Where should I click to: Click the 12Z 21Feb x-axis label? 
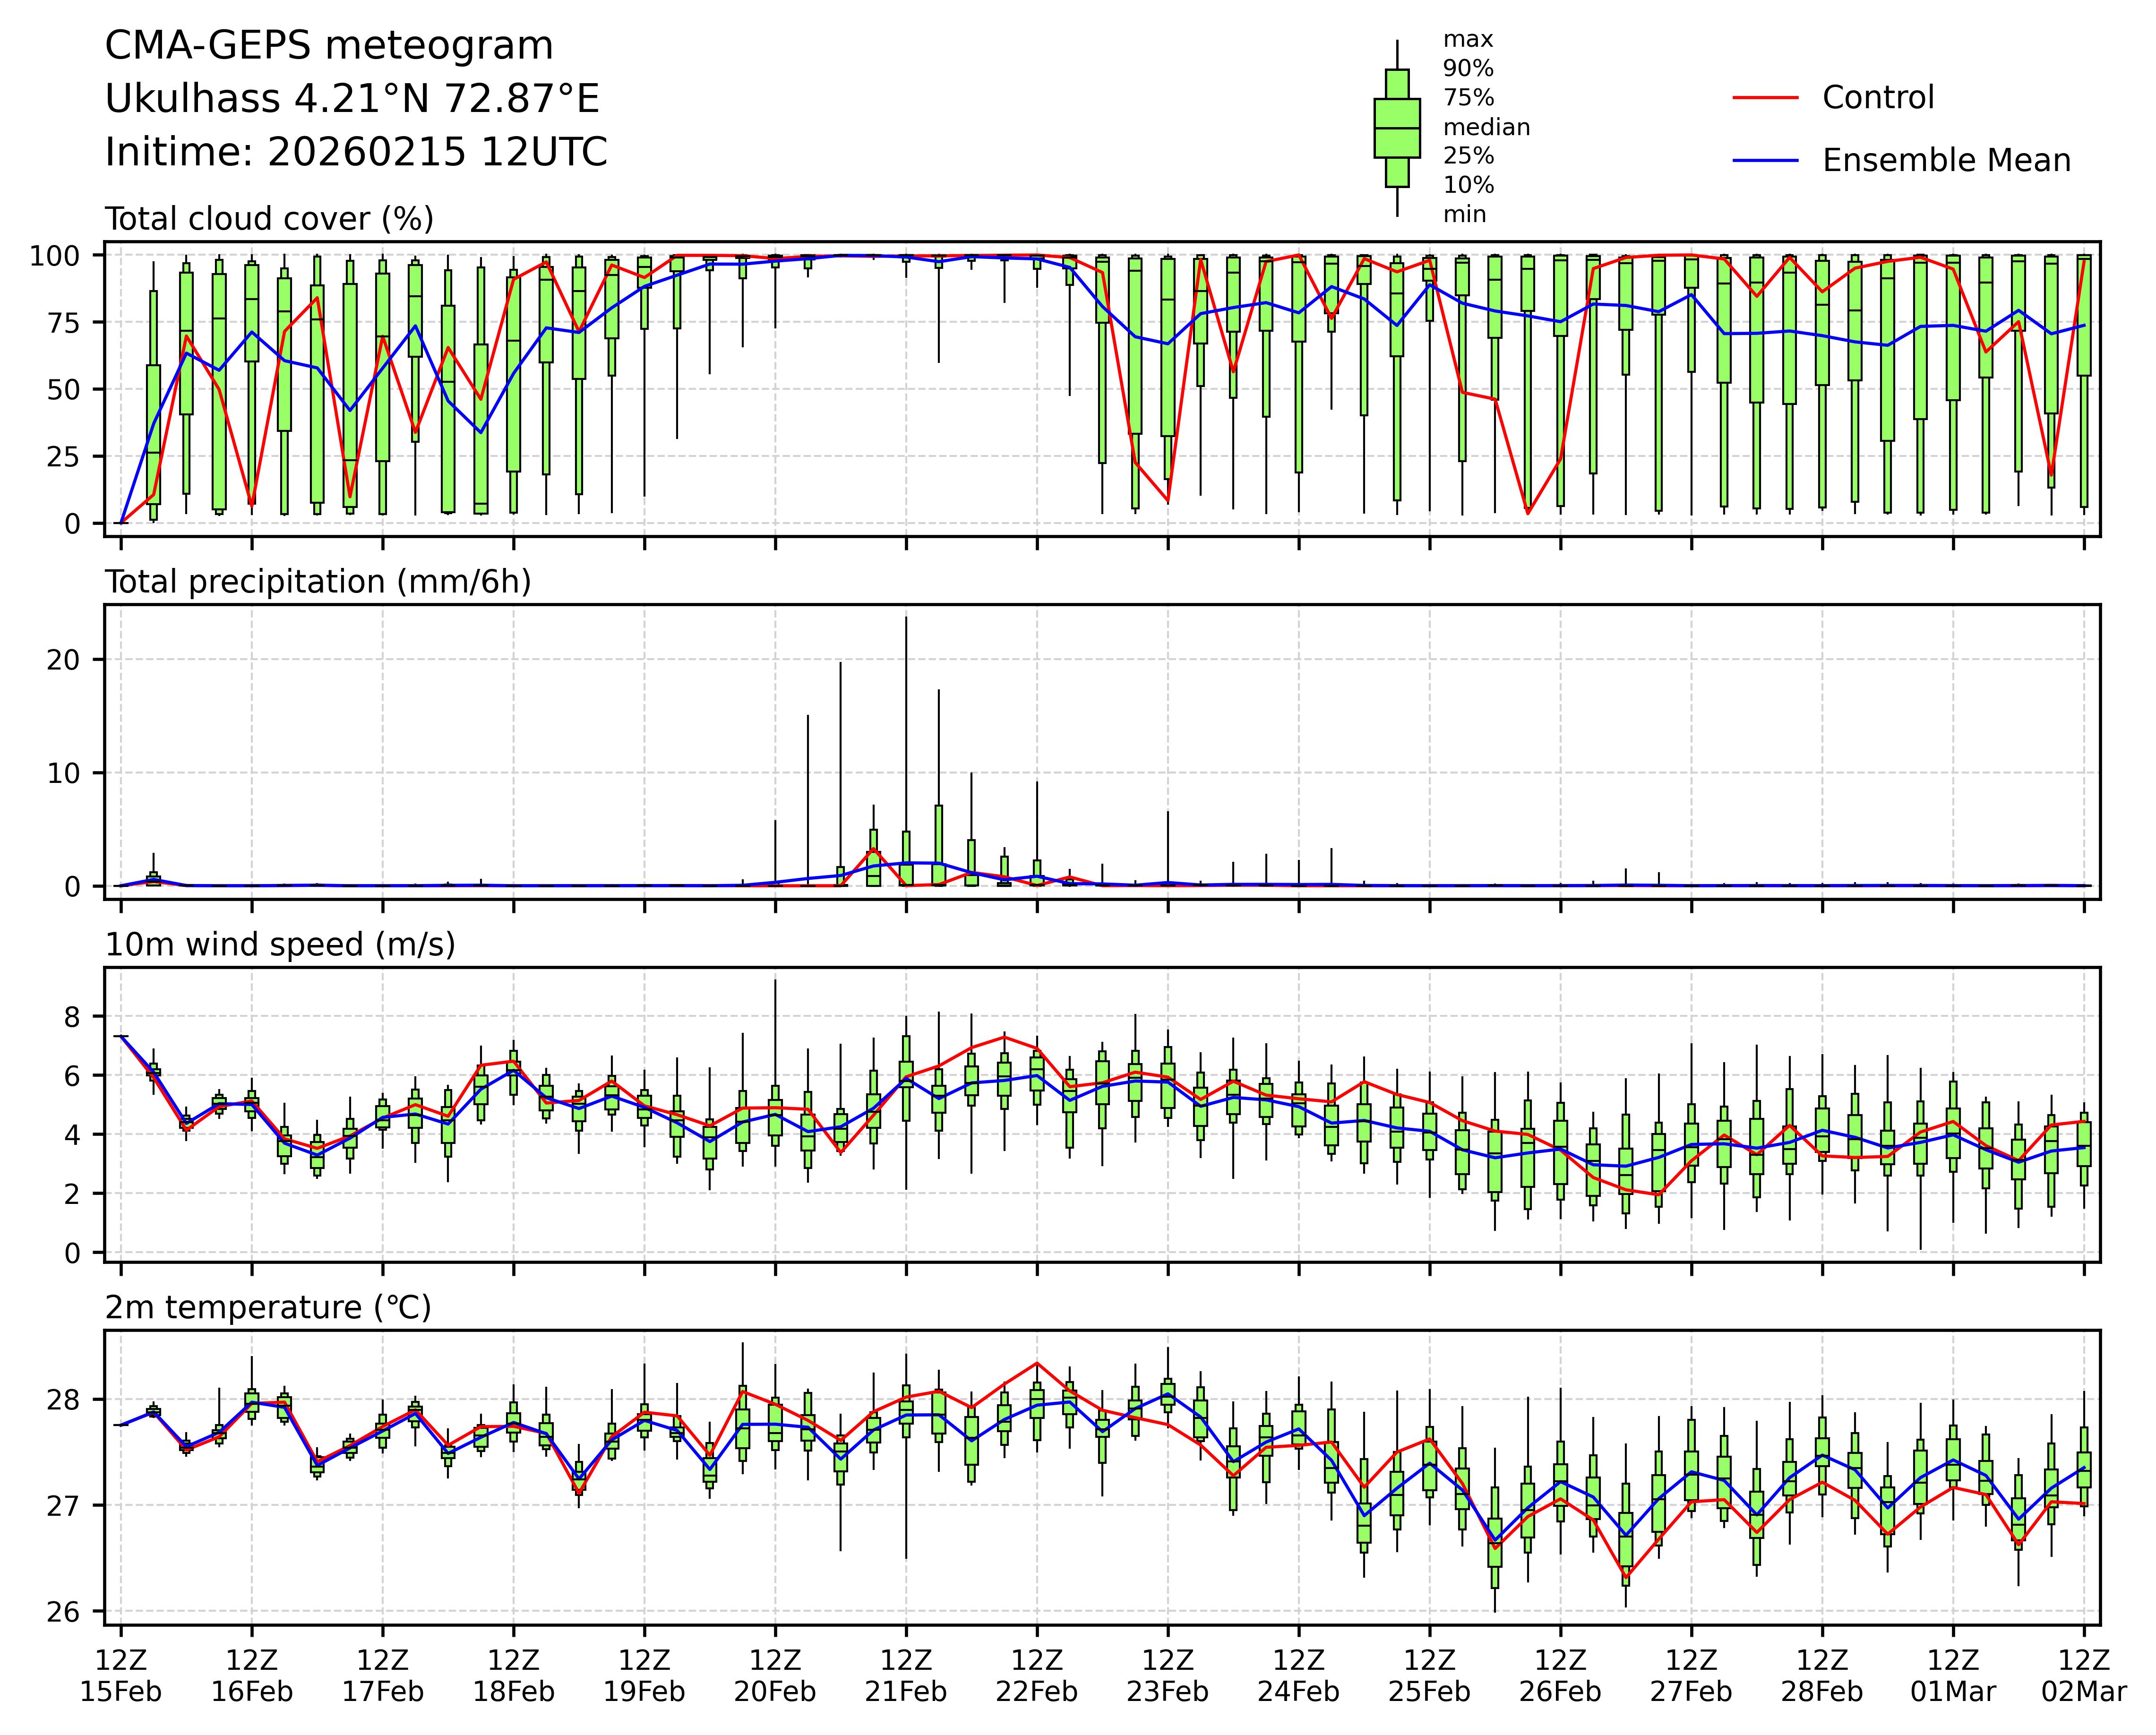906,1676
